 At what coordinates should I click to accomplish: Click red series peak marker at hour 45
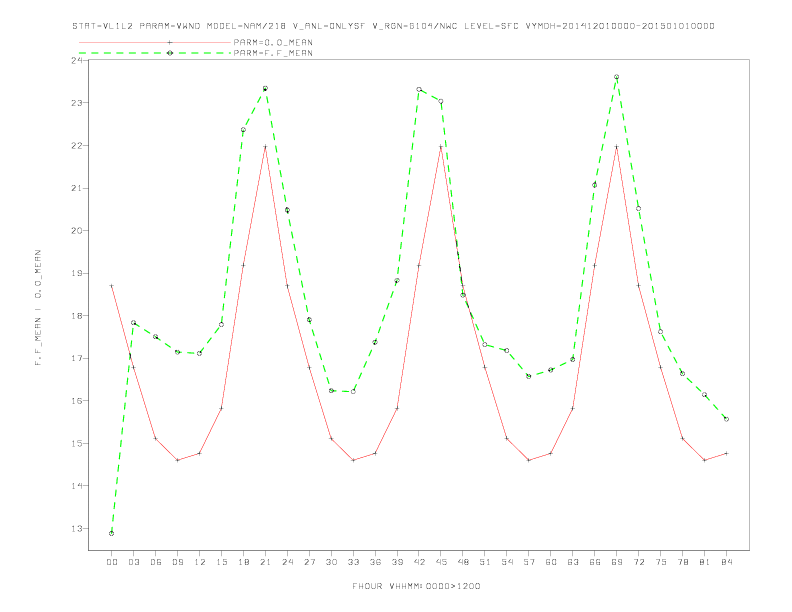coord(441,147)
